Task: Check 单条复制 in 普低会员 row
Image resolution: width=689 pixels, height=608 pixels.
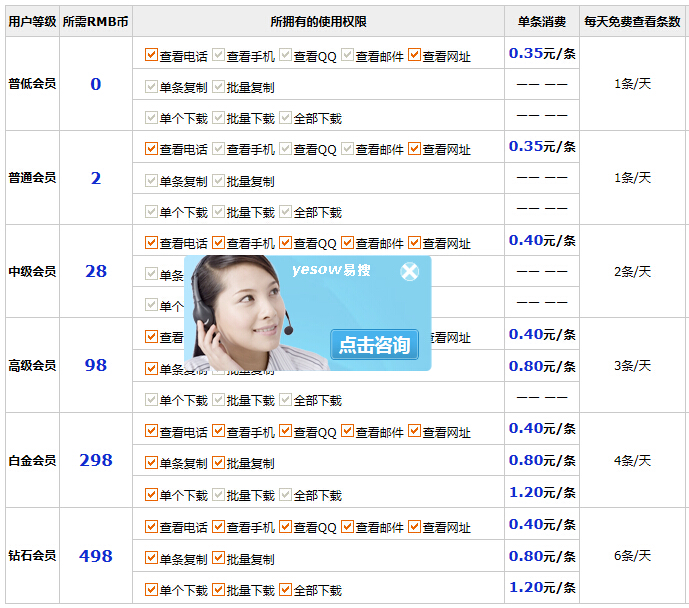Action: point(152,87)
